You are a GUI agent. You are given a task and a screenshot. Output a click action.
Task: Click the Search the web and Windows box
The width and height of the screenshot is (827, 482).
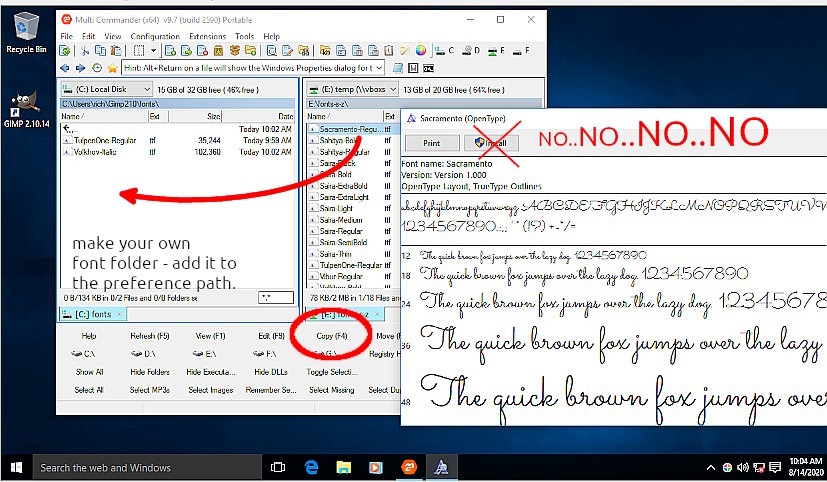tap(147, 468)
